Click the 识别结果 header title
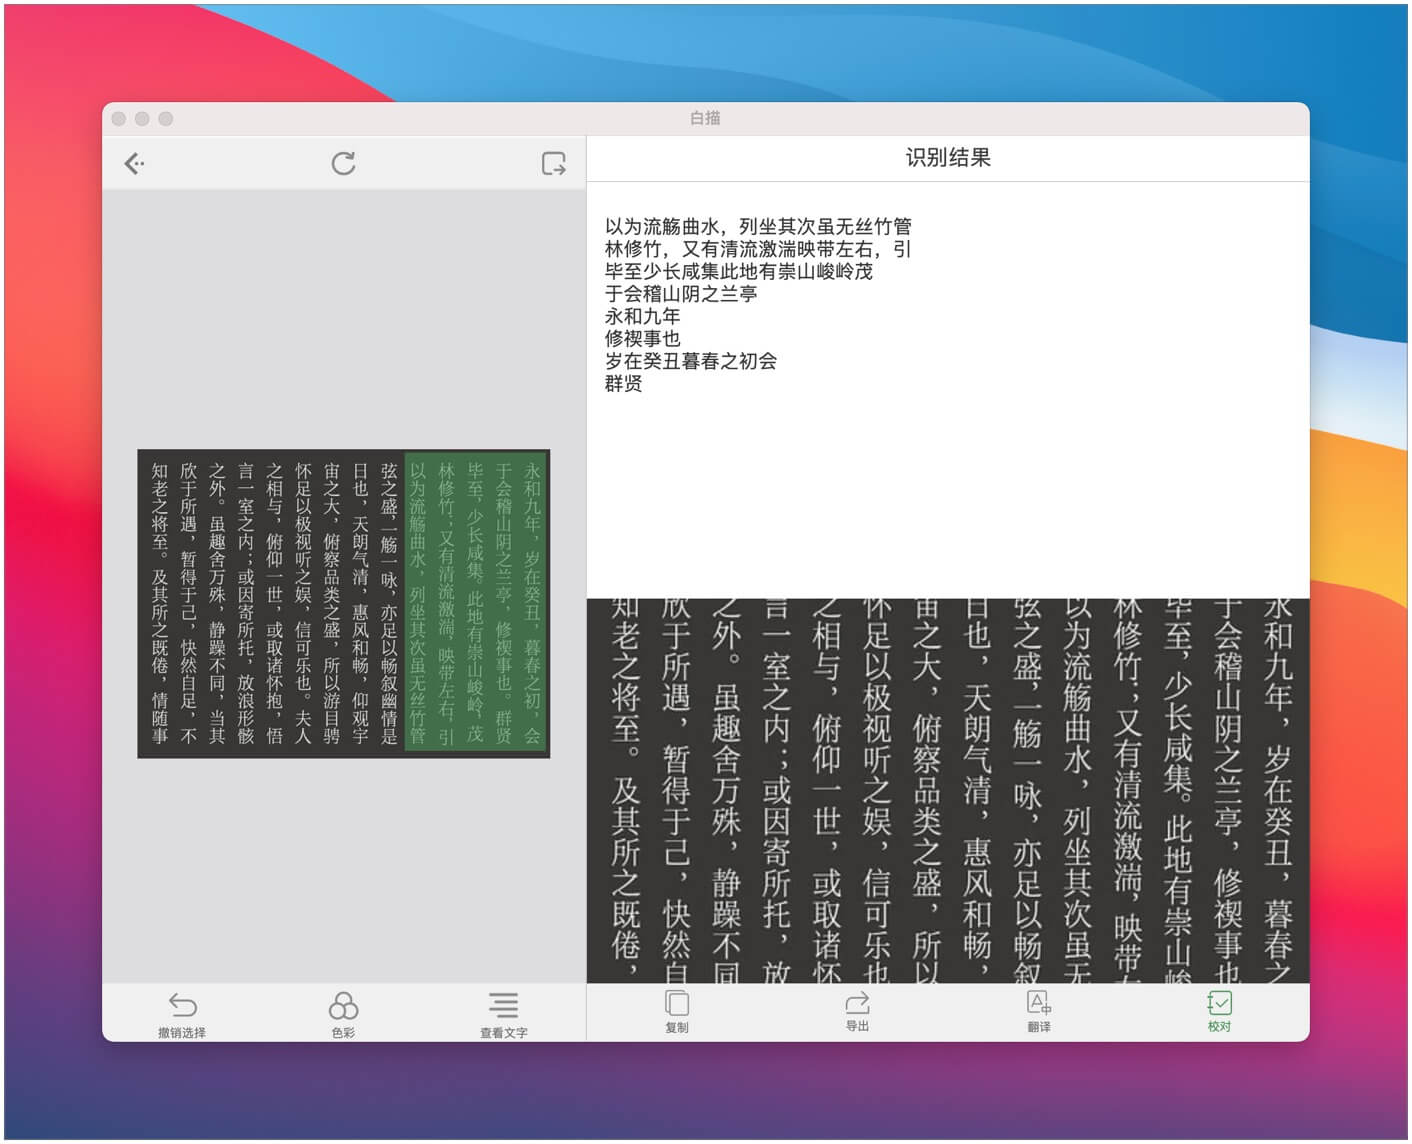1412x1144 pixels. [x=947, y=158]
